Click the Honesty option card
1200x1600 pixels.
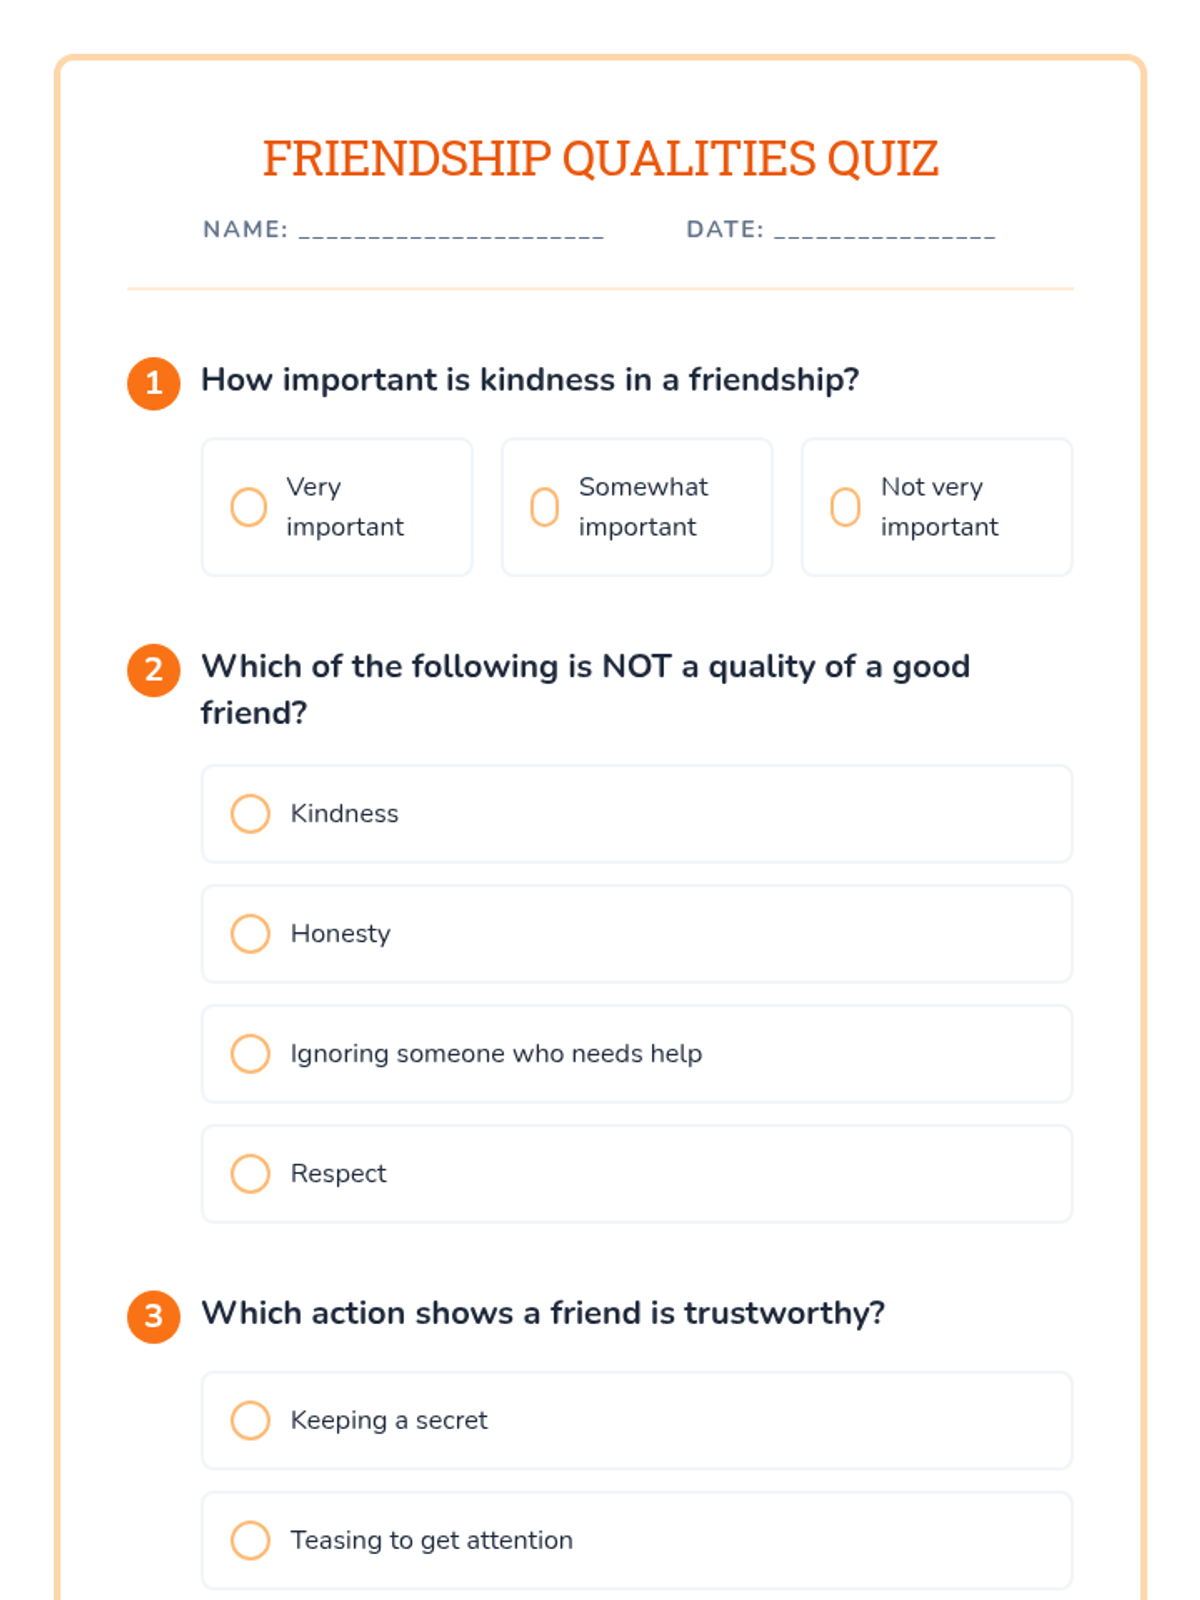[x=637, y=934]
